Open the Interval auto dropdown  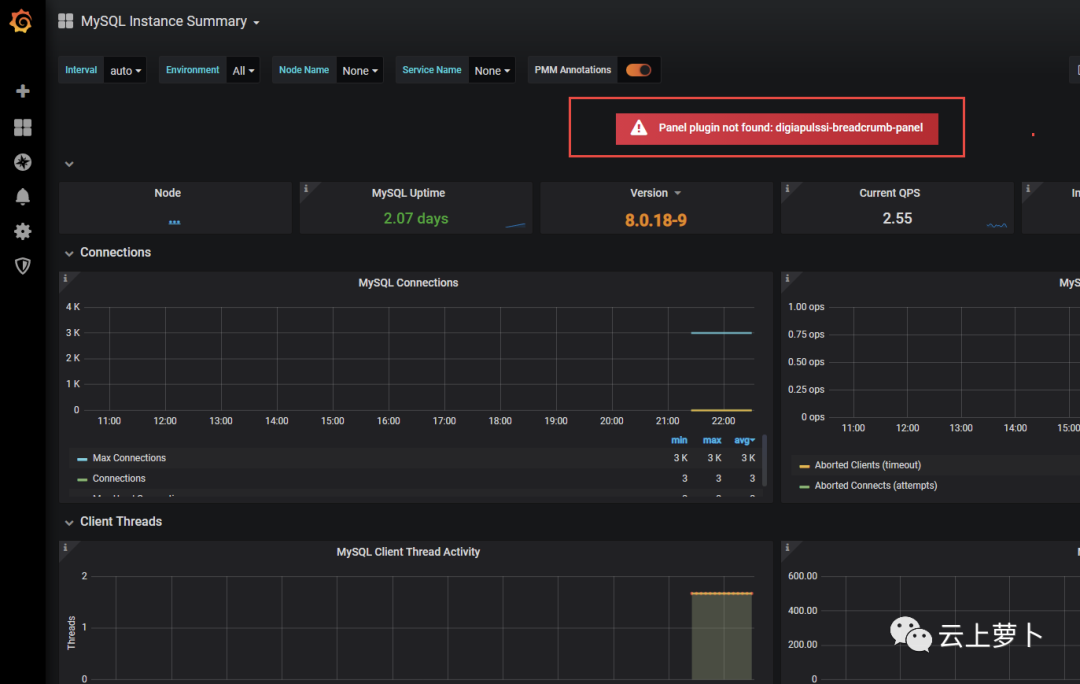125,70
